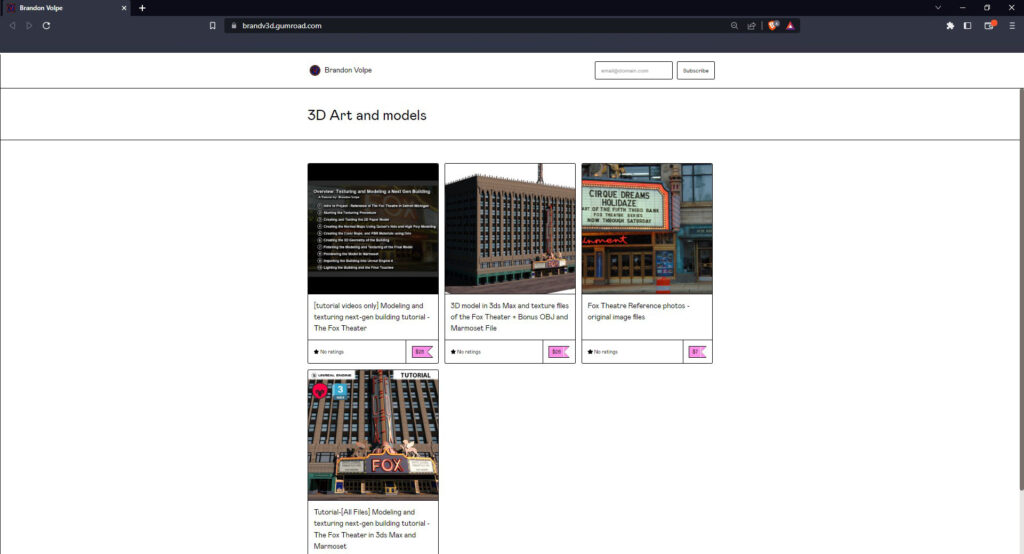This screenshot has height=554, width=1024.
Task: Open the Cirque Dreams Holidaze marquee thumbnail
Action: pyautogui.click(x=647, y=228)
